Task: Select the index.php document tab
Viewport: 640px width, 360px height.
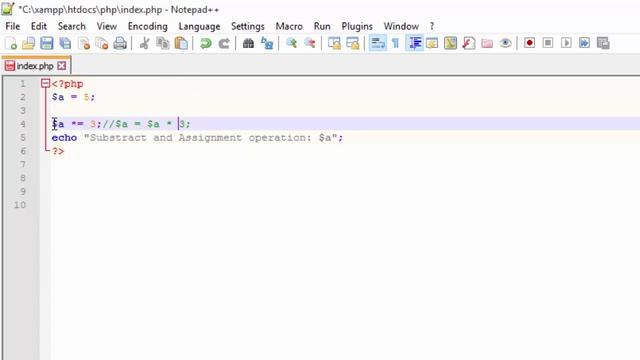Action: tap(35, 66)
